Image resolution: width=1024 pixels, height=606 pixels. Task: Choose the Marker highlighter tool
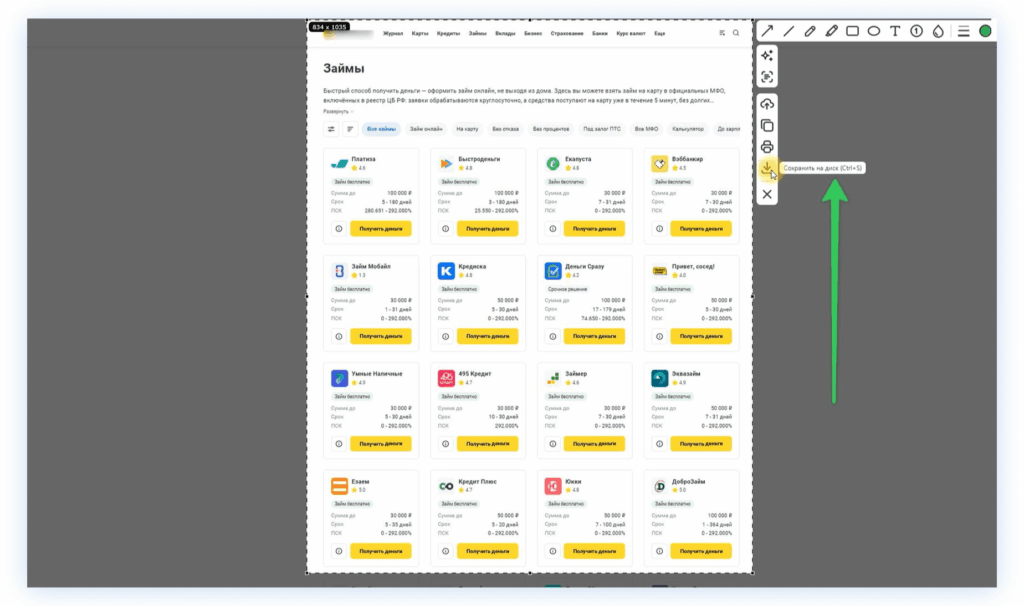coord(831,31)
